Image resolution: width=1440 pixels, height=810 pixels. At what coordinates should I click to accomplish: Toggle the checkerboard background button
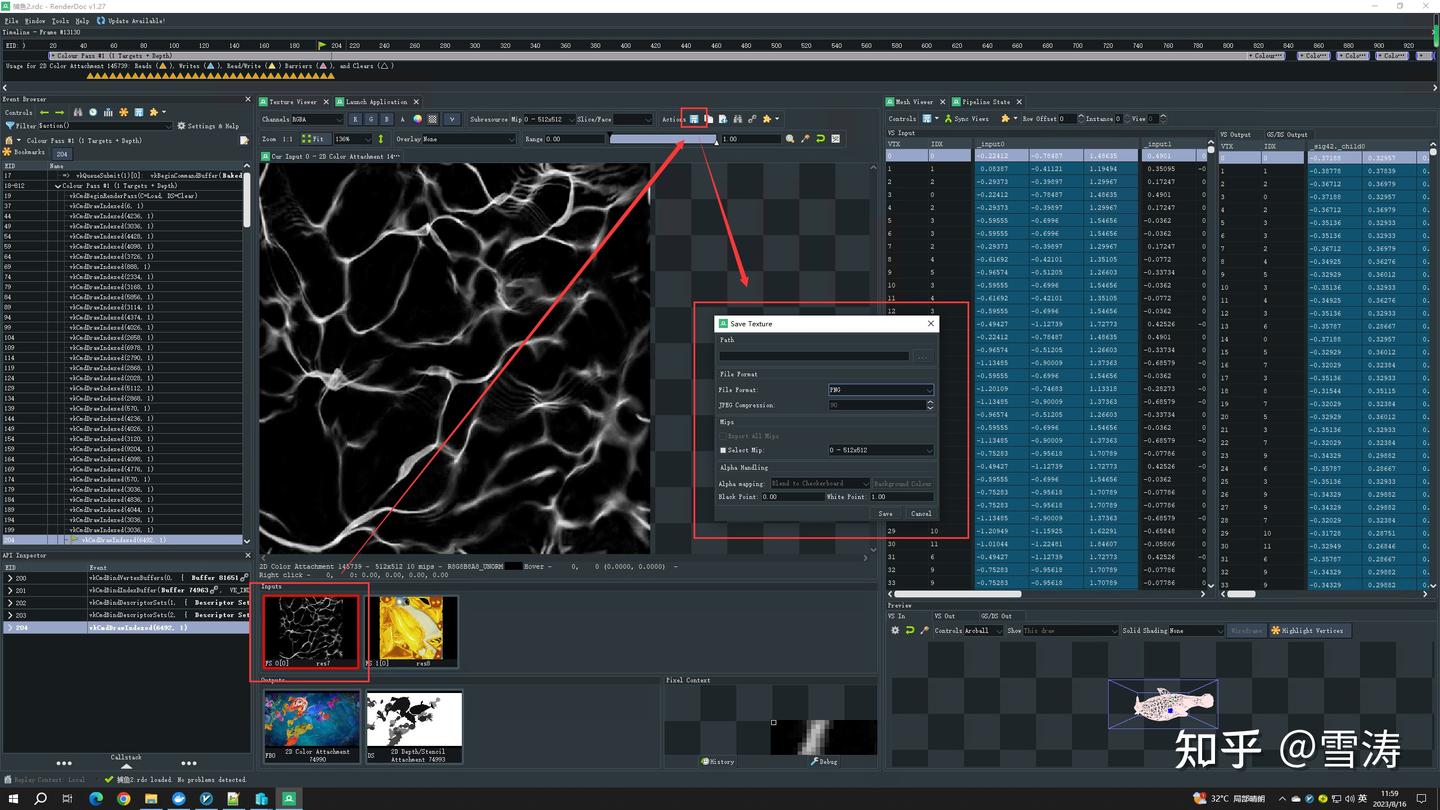tap(433, 119)
